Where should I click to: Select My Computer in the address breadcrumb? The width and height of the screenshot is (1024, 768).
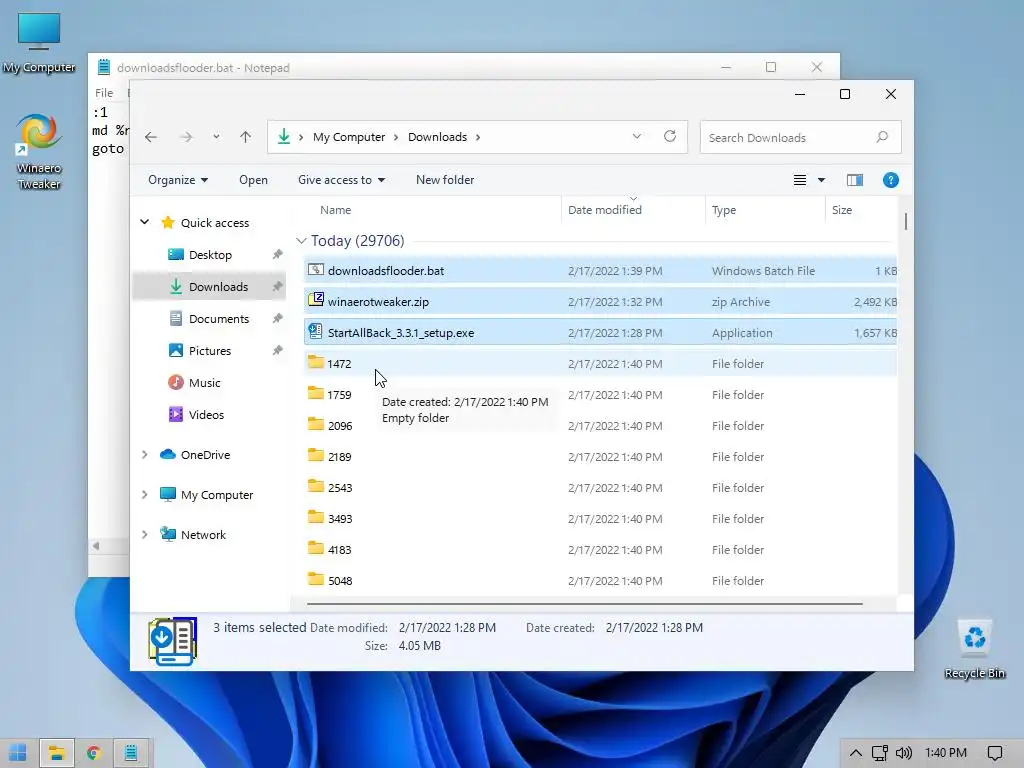pyautogui.click(x=349, y=137)
